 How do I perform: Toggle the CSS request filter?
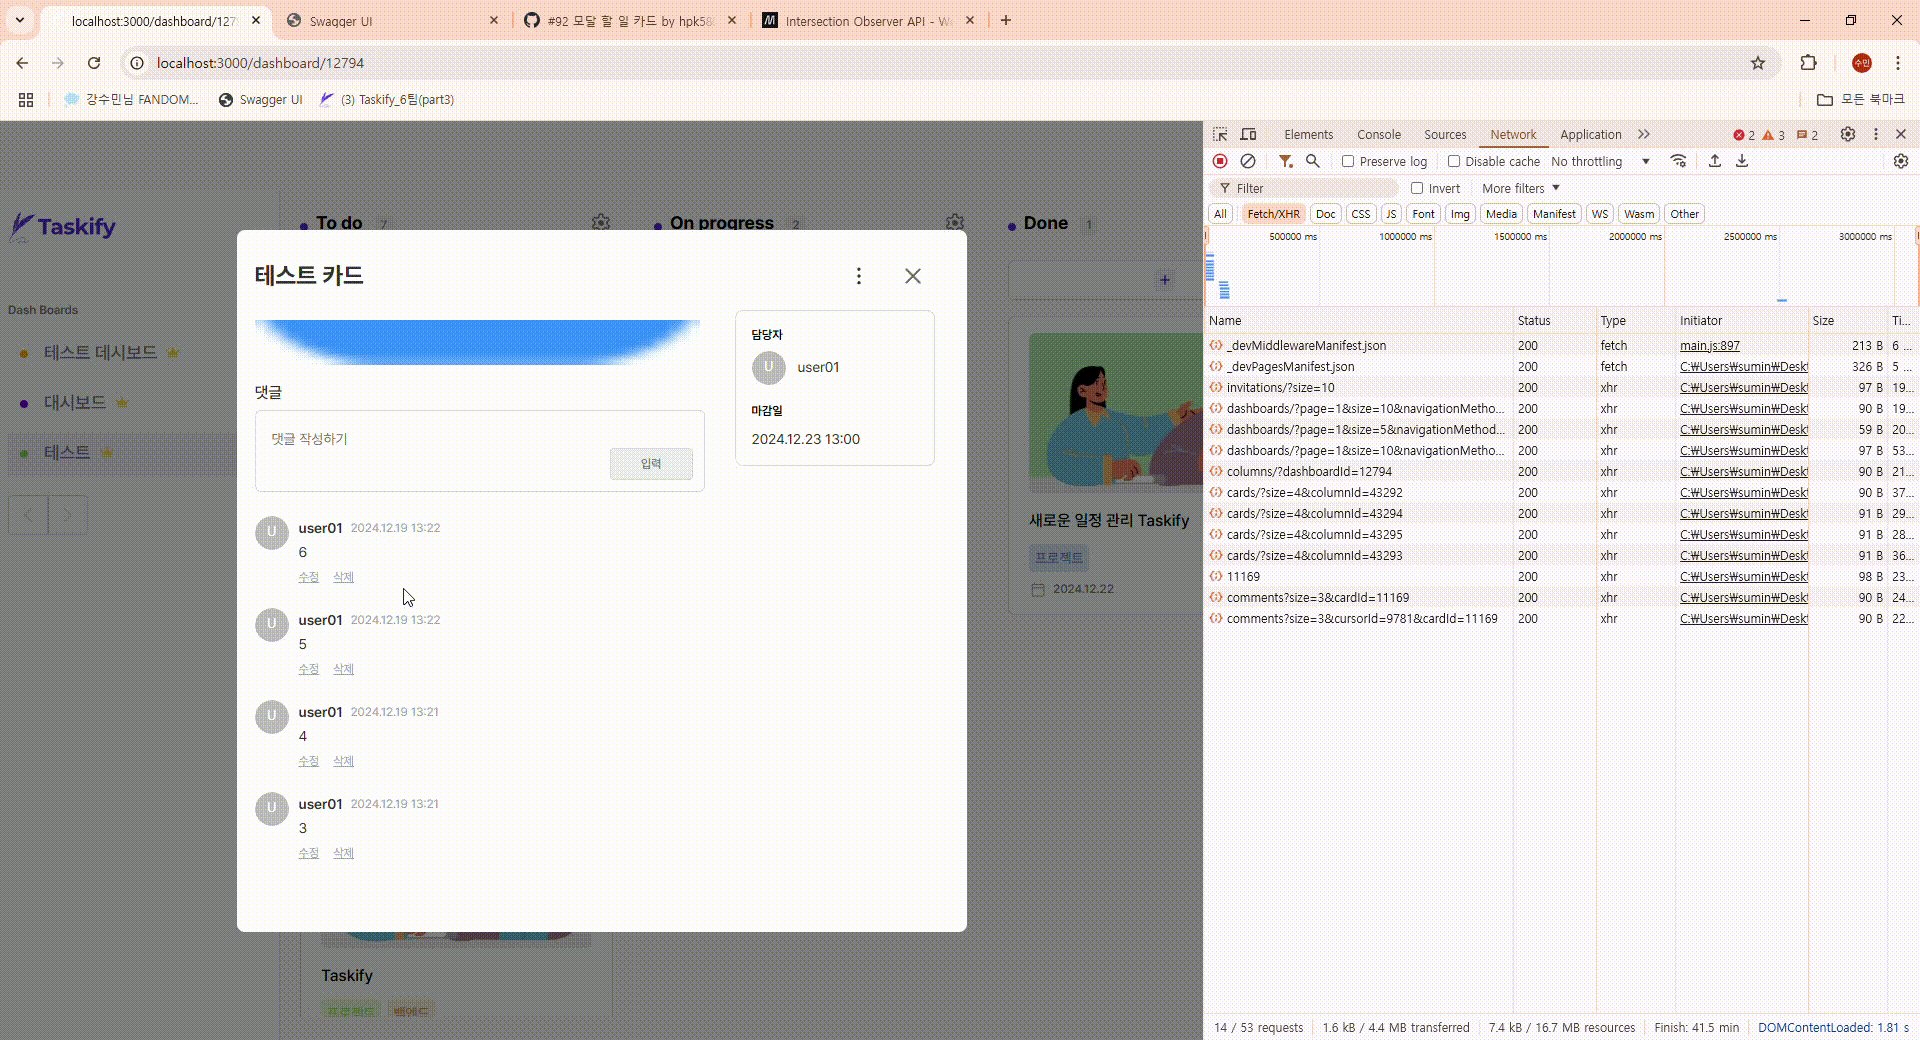click(x=1360, y=214)
